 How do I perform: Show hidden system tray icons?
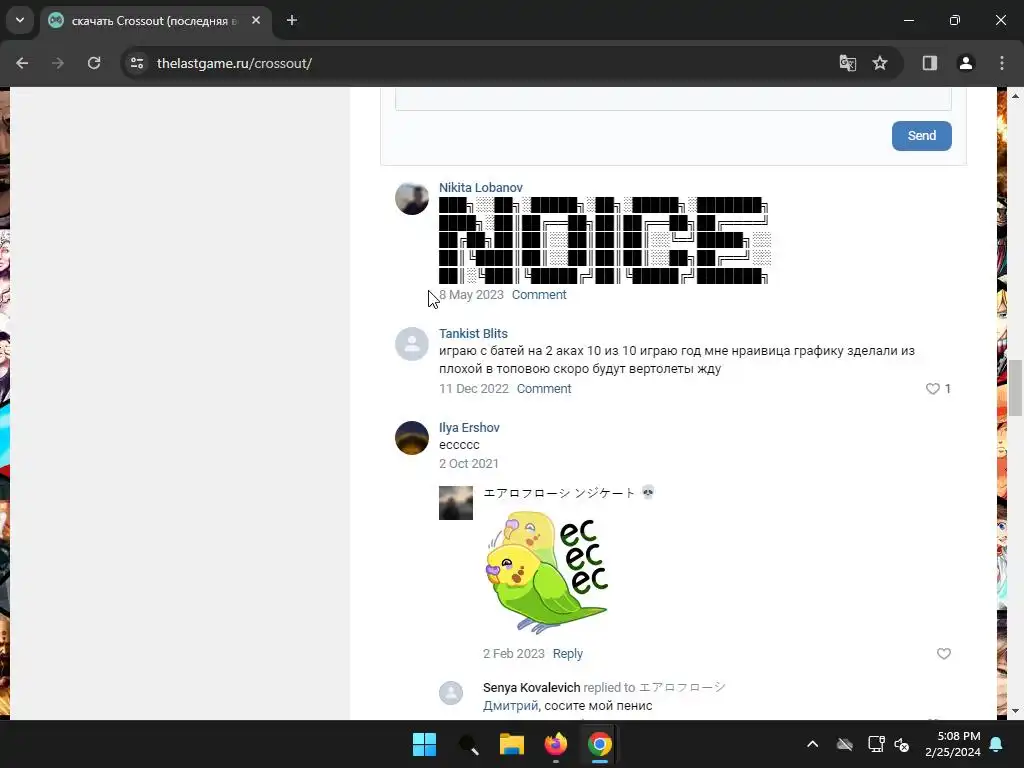[x=812, y=744]
